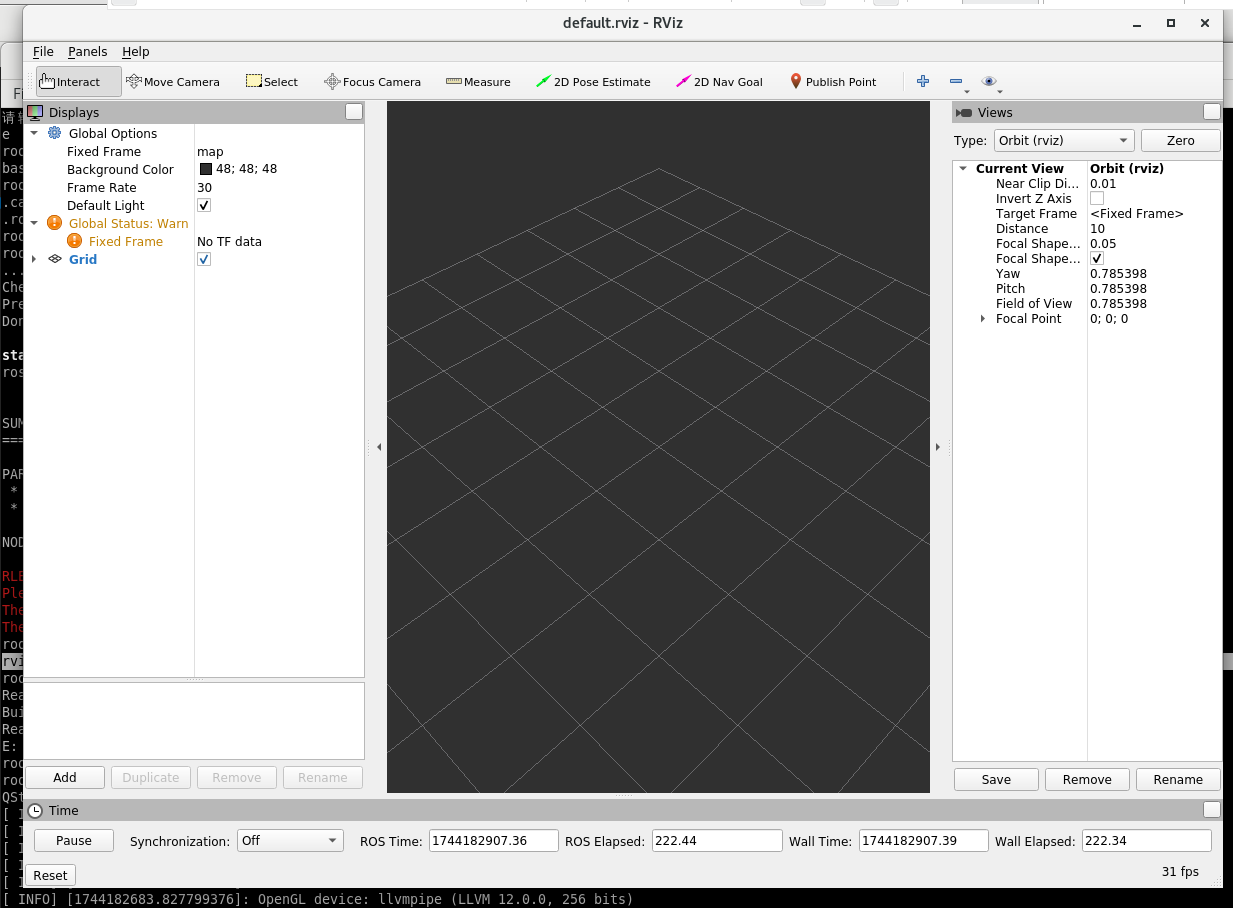Select the Measure tool

(478, 82)
